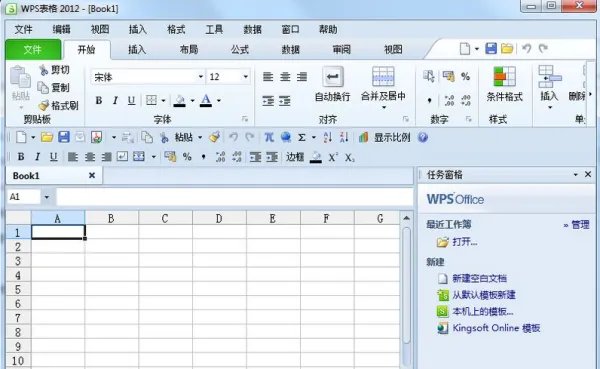The image size is (600, 369).
Task: Click the chart icon in the standard toolbar
Action: pyautogui.click(x=364, y=137)
